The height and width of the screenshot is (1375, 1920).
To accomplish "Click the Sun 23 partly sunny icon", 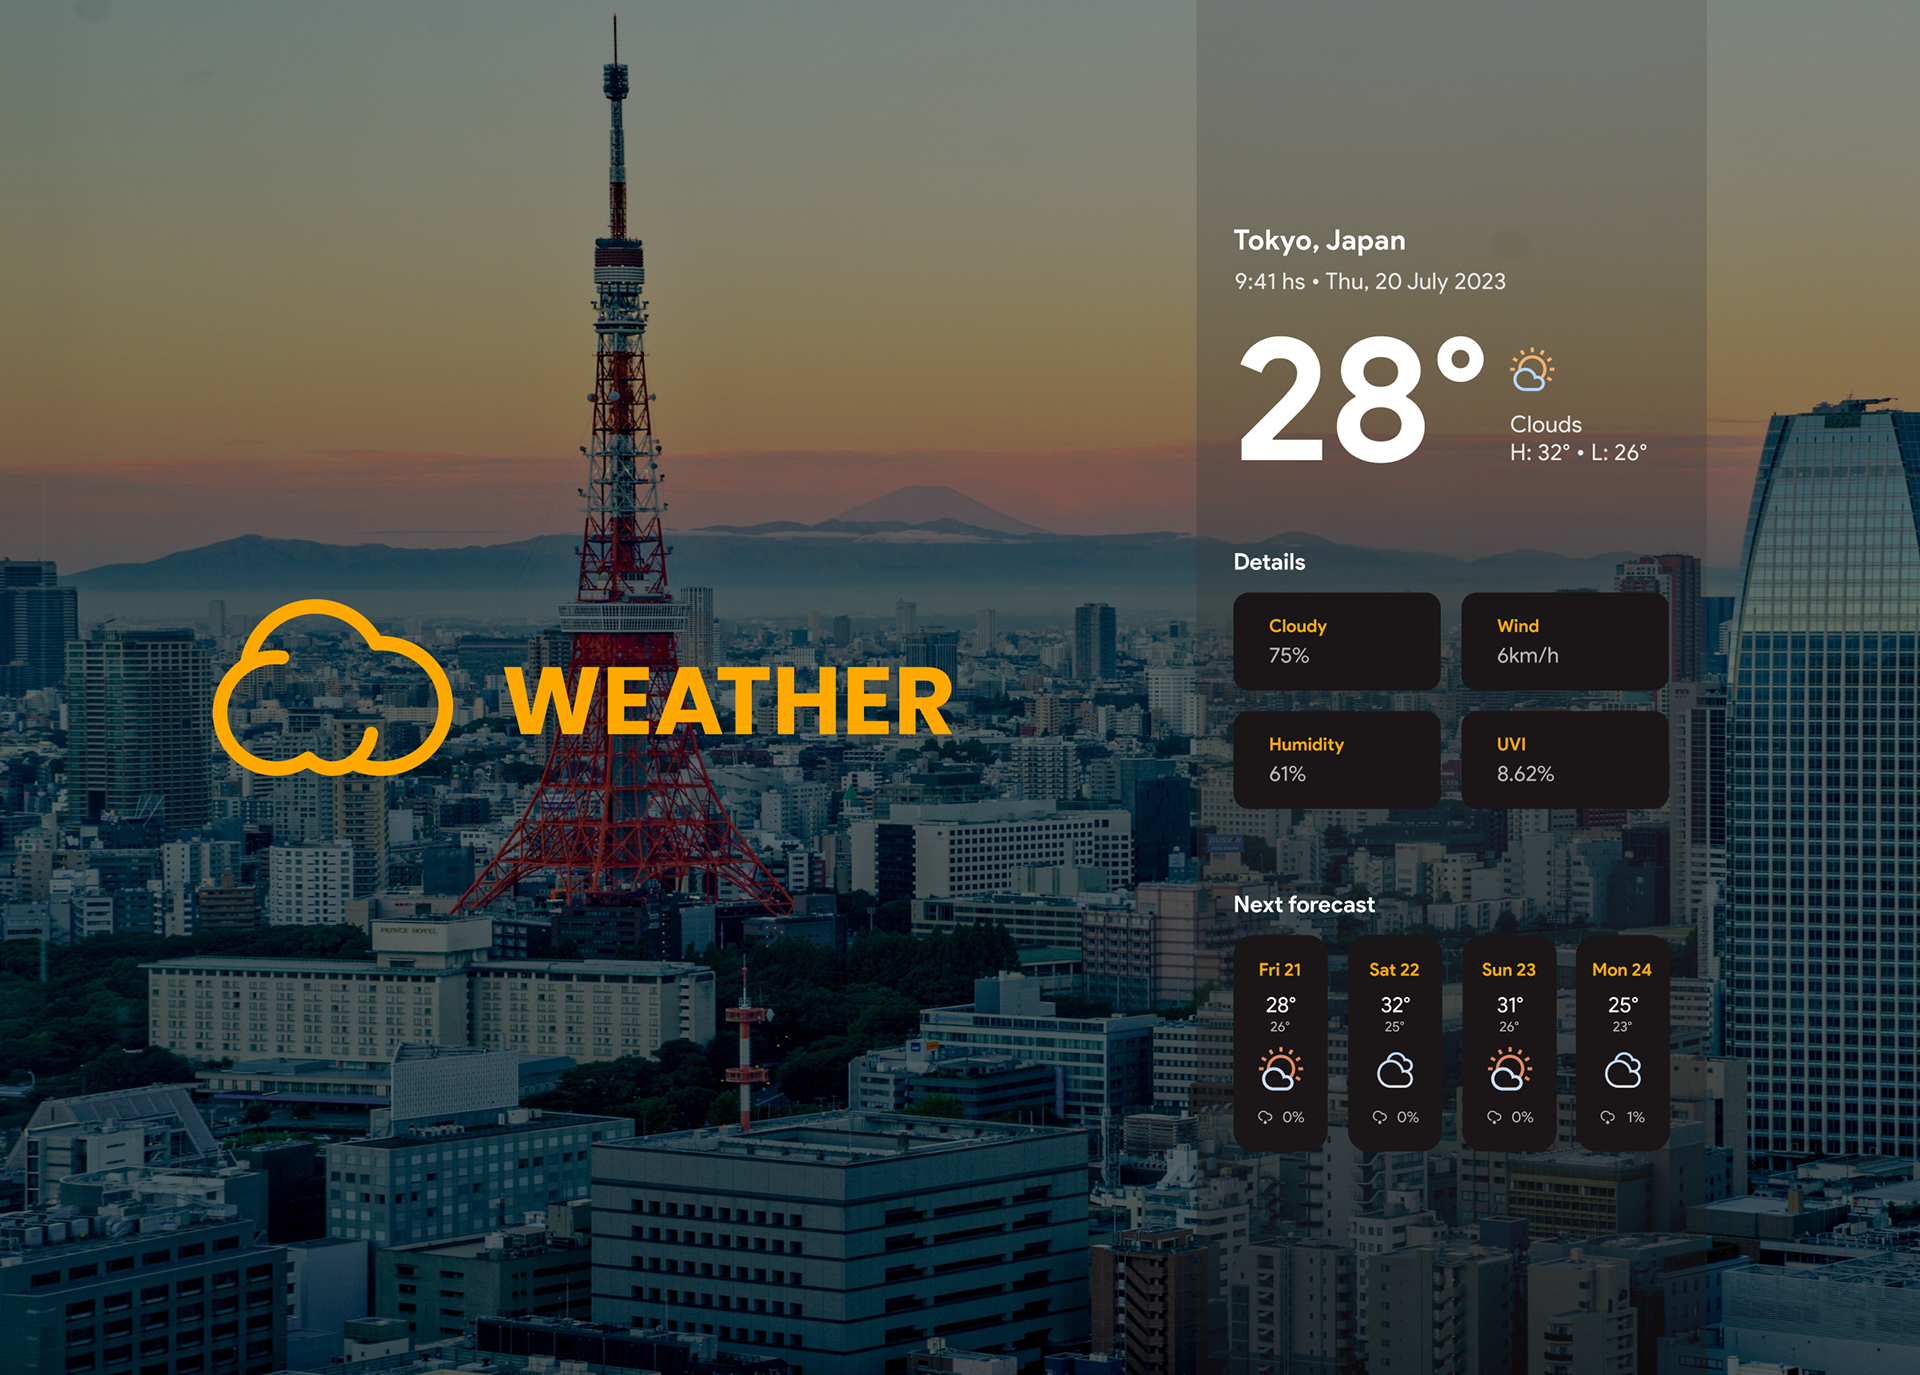I will pos(1509,1069).
